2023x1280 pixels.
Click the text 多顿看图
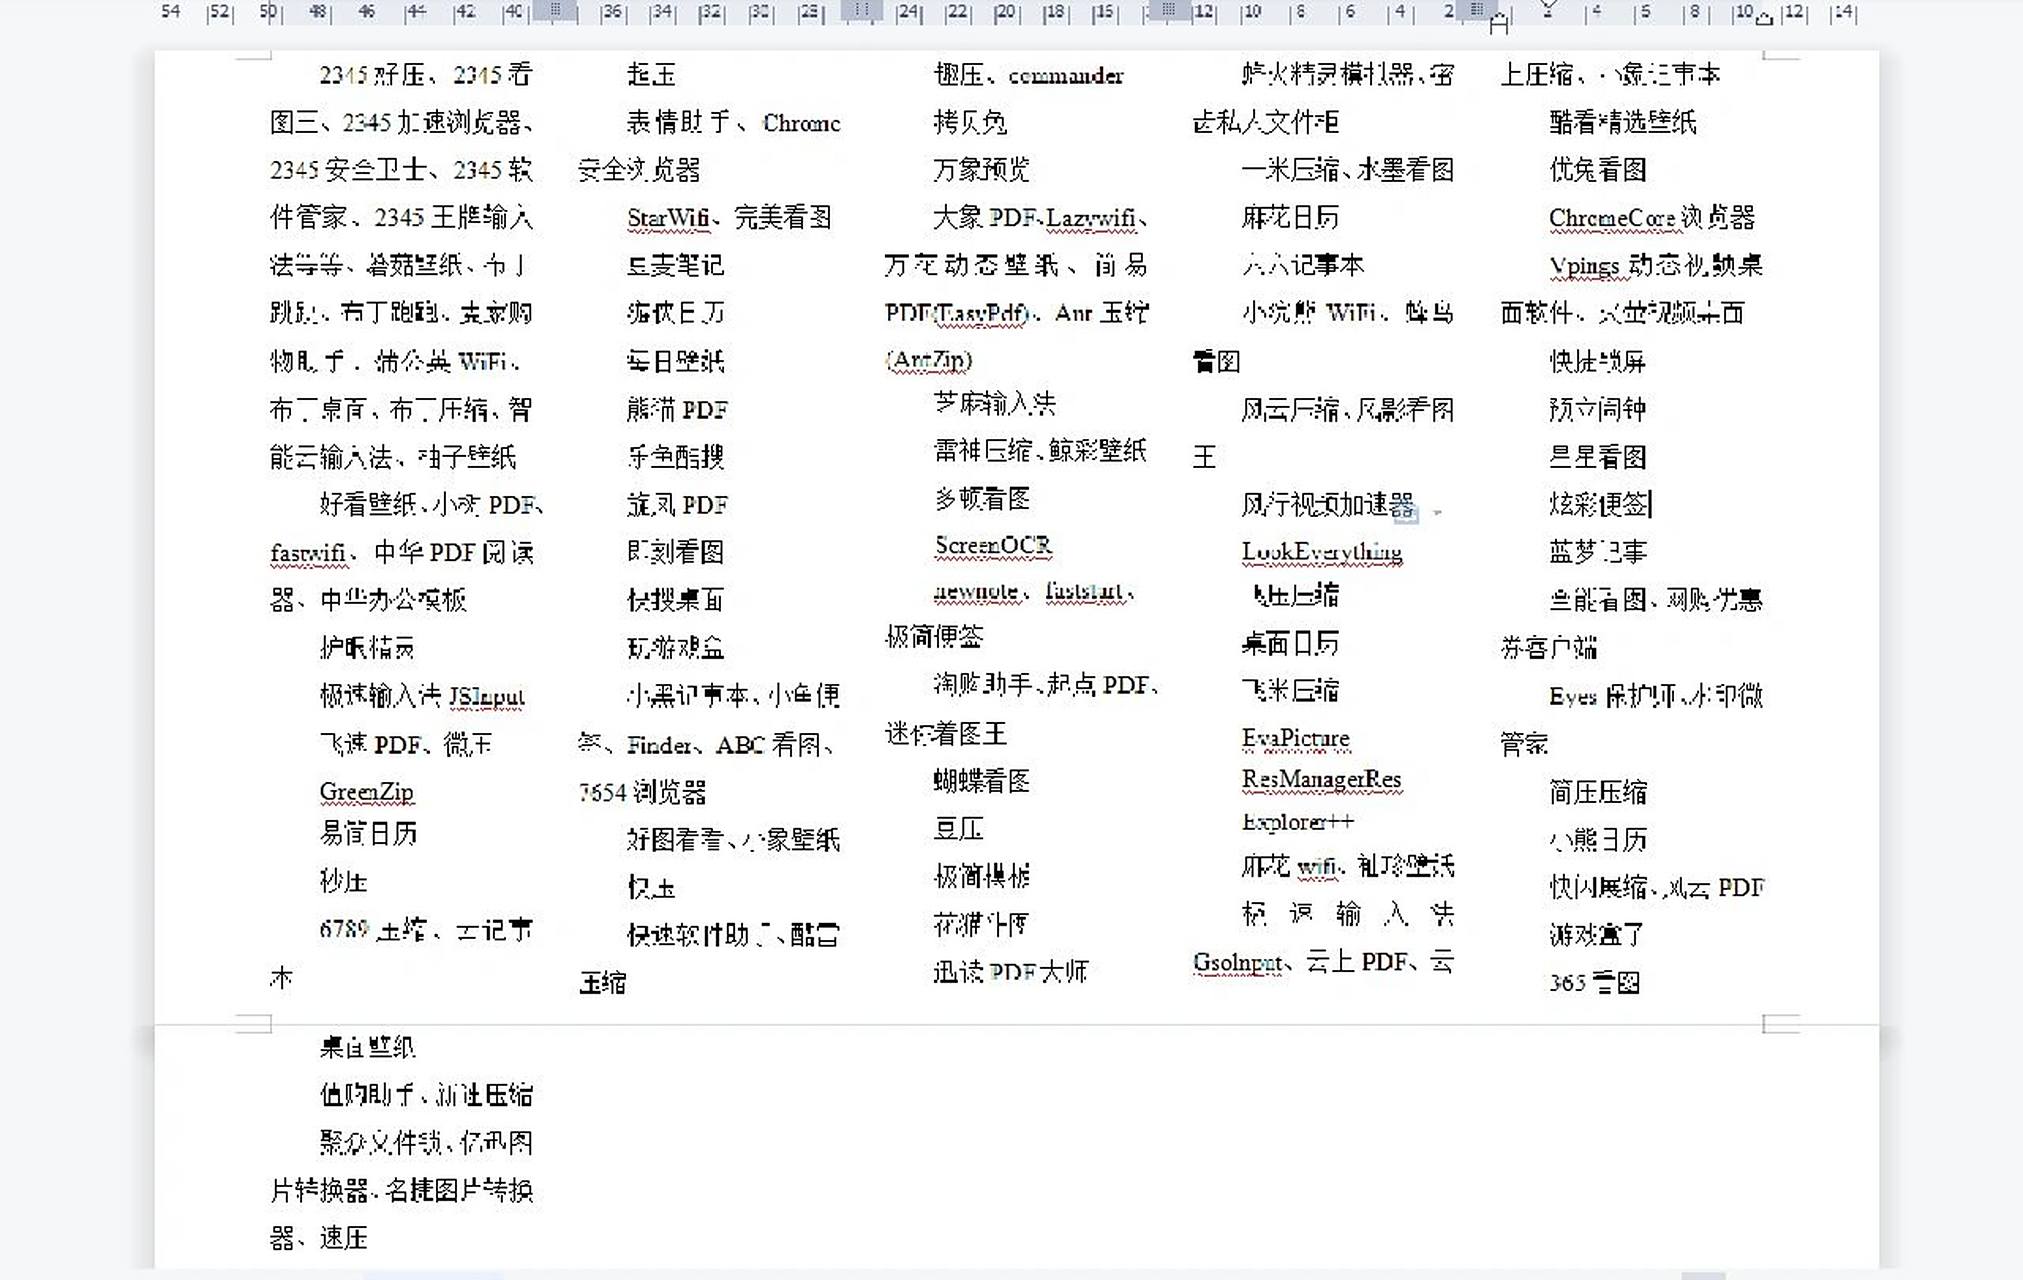tap(982, 499)
